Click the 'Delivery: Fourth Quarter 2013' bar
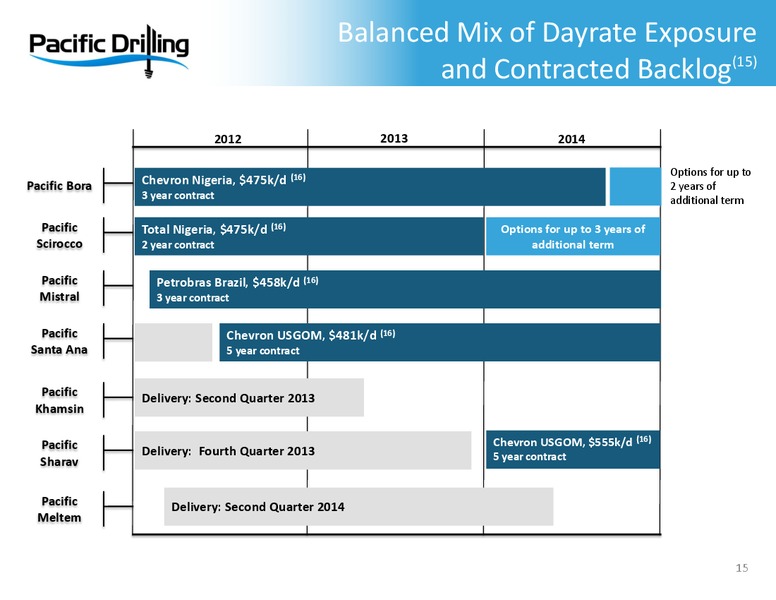This screenshot has height=600, width=776. [x=303, y=450]
